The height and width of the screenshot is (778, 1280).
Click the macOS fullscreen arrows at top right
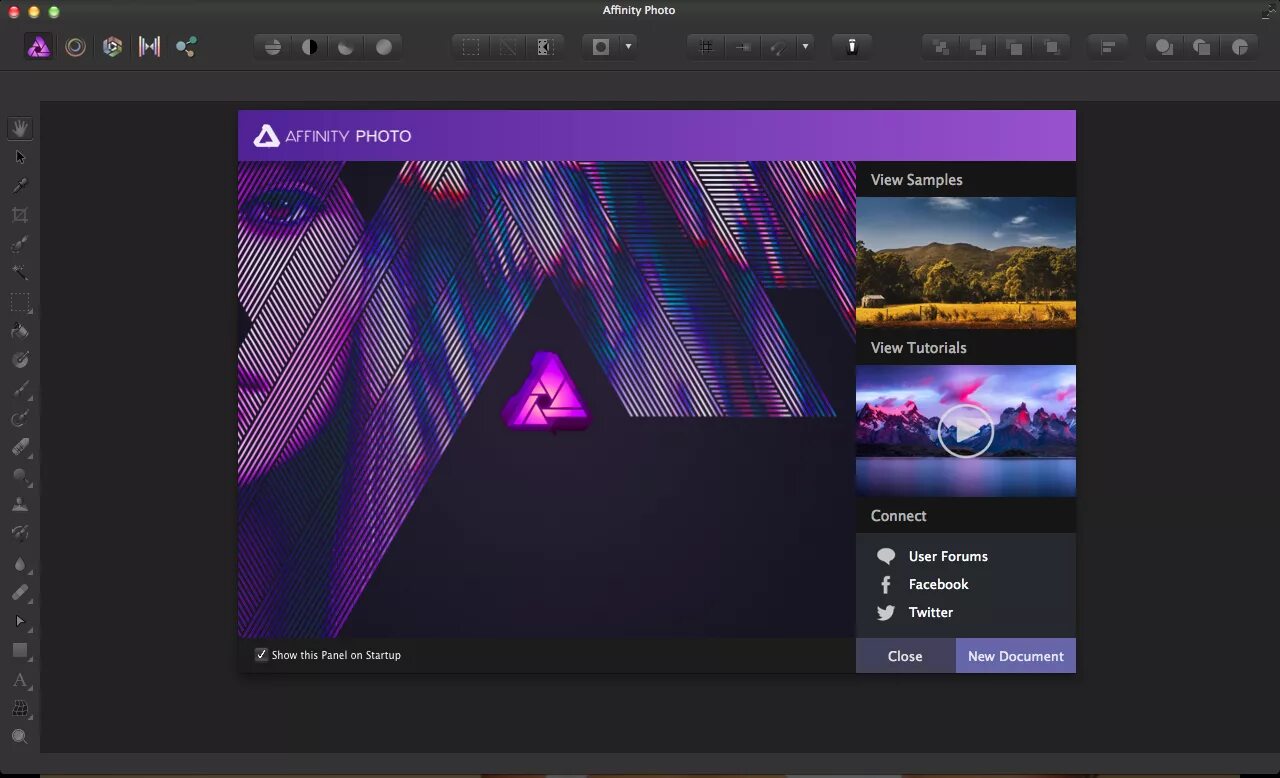pyautogui.click(x=1268, y=10)
